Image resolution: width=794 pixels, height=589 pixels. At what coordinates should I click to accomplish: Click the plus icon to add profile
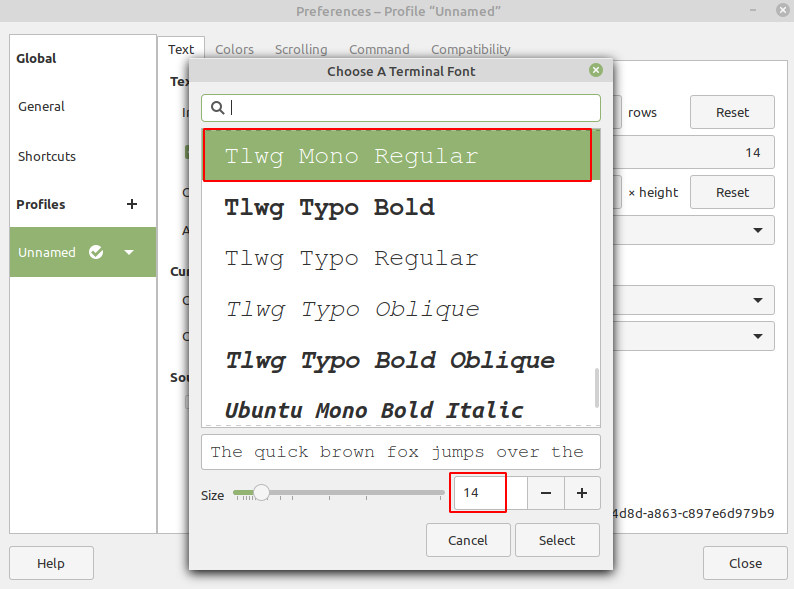132,204
